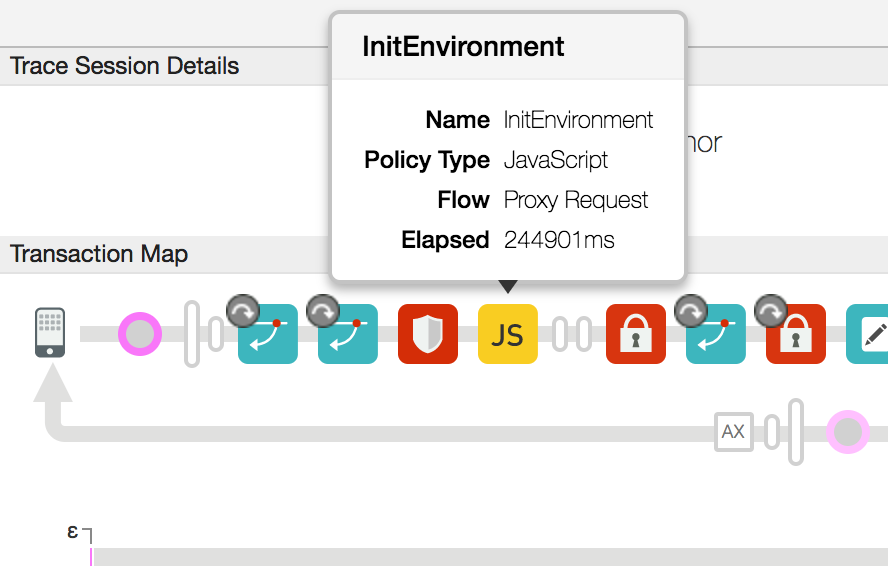The image size is (888, 566).
Task: Click the client app phone icon
Action: click(x=50, y=332)
